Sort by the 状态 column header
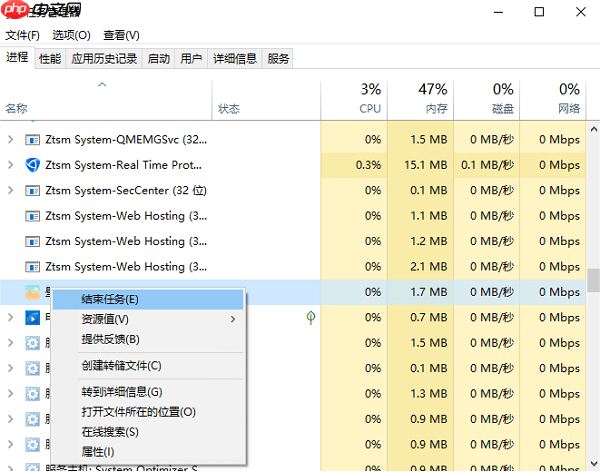The width and height of the screenshot is (600, 472). [266, 100]
